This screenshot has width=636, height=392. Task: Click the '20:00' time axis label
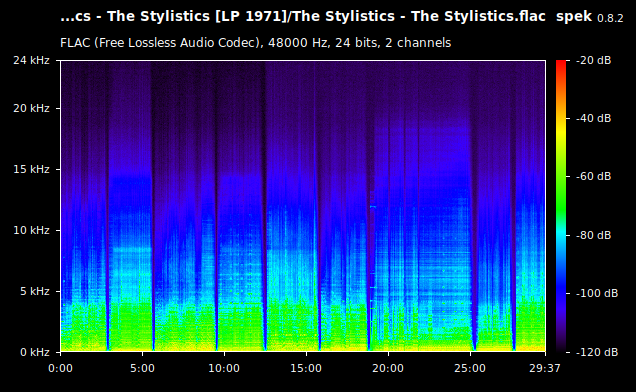[x=388, y=368]
